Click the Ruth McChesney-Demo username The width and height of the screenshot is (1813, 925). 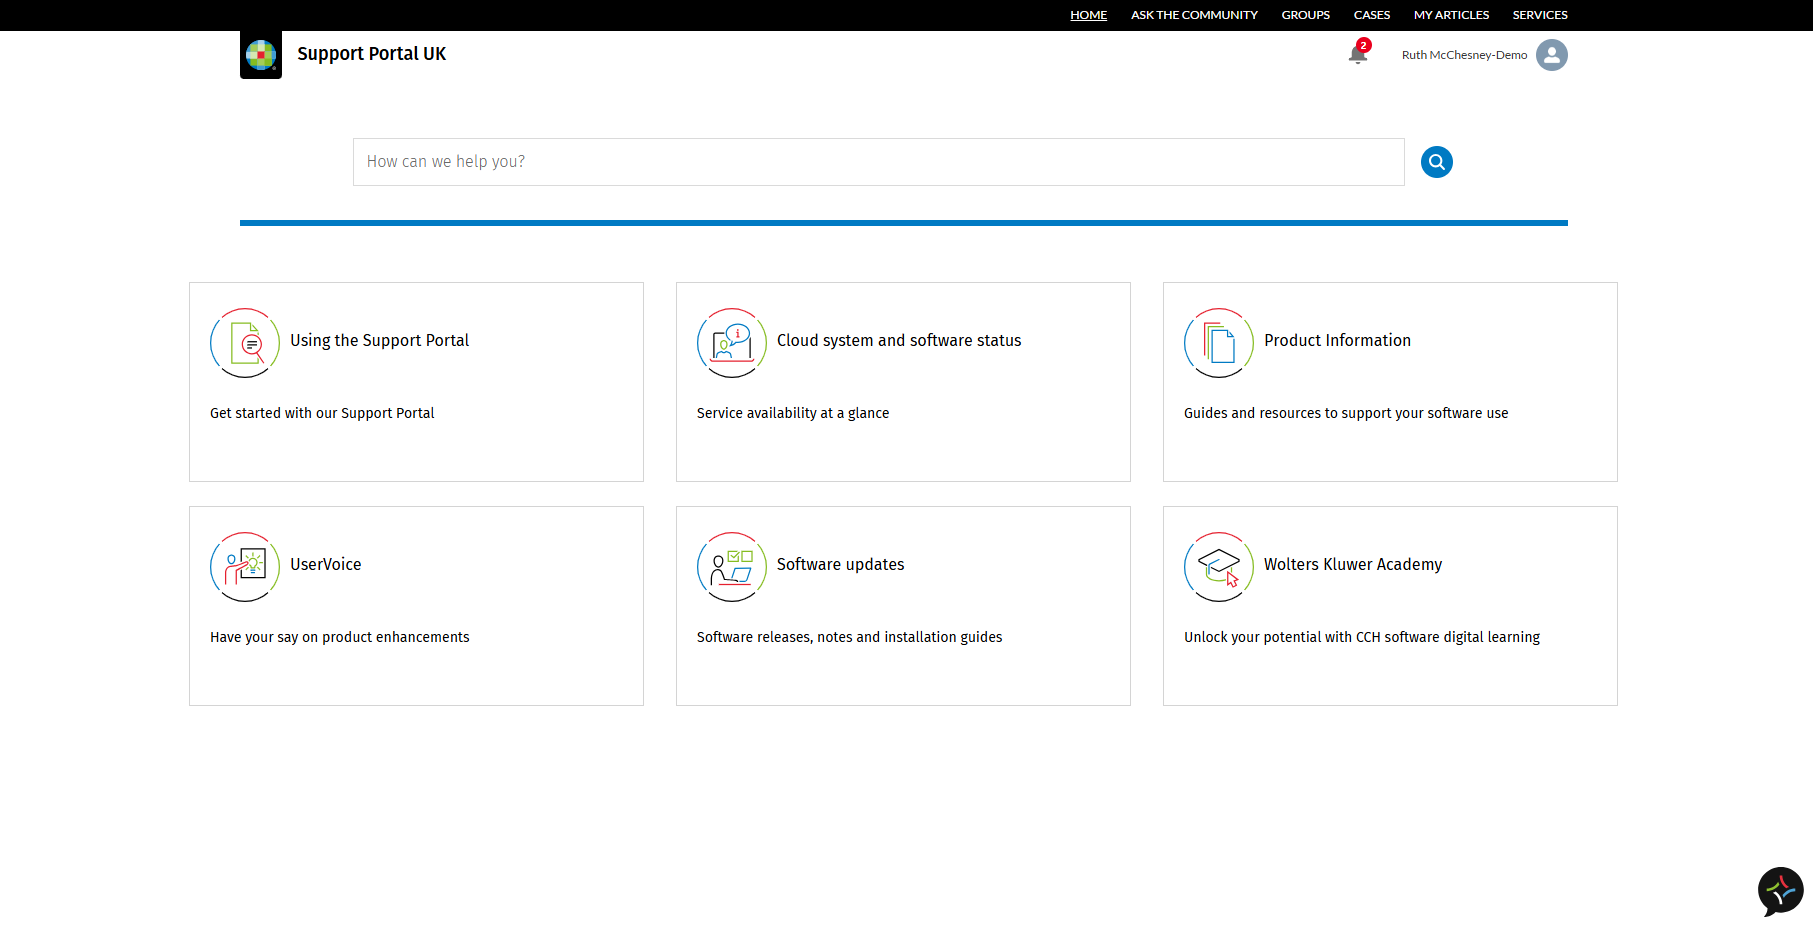[1464, 55]
